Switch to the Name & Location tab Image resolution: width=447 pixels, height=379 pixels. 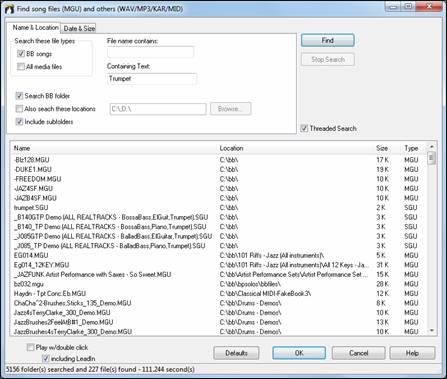coord(35,28)
